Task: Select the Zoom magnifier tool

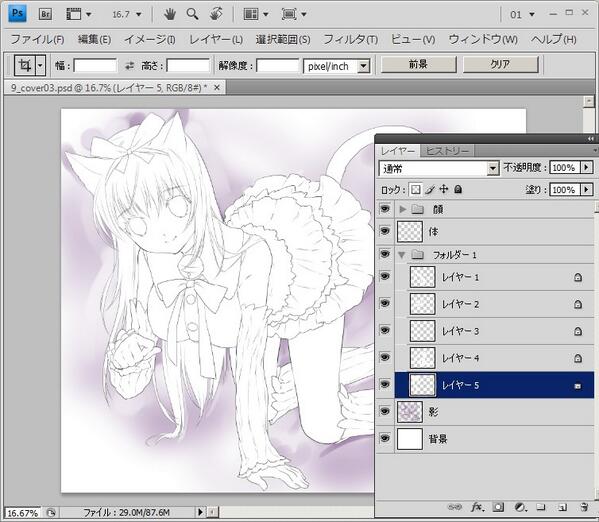Action: pyautogui.click(x=192, y=14)
